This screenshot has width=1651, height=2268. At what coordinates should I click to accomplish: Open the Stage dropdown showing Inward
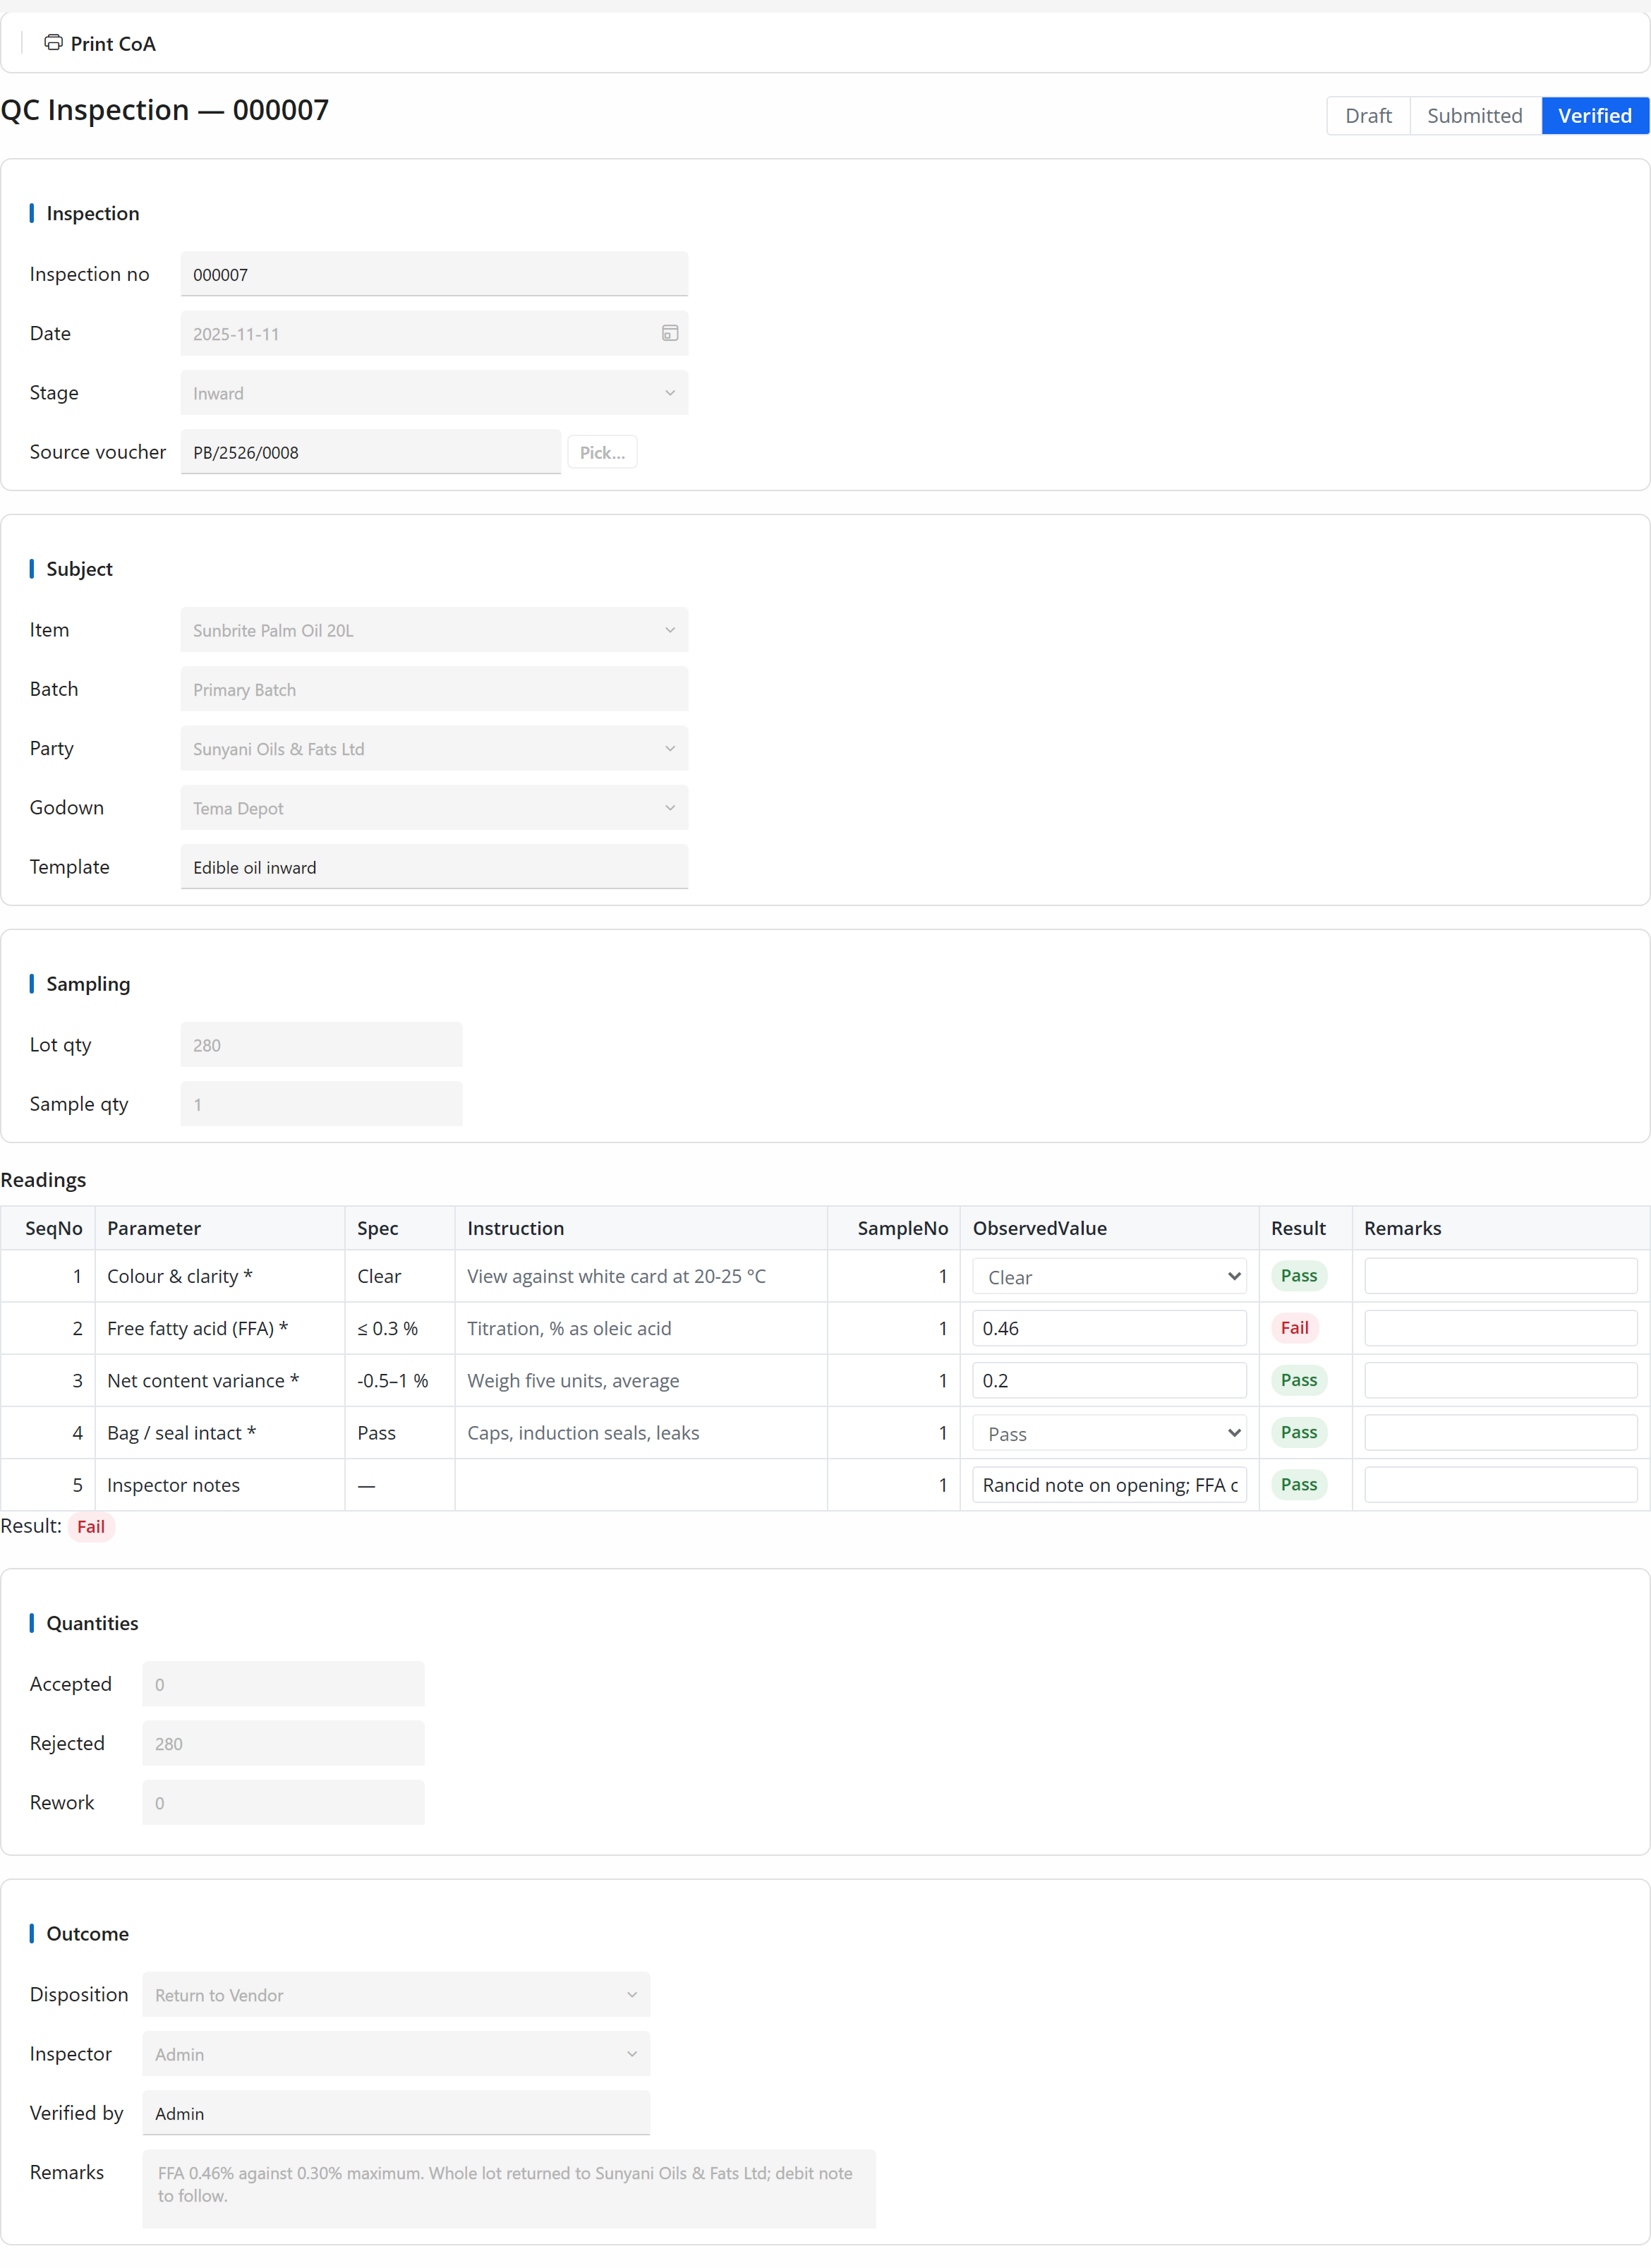(x=434, y=393)
